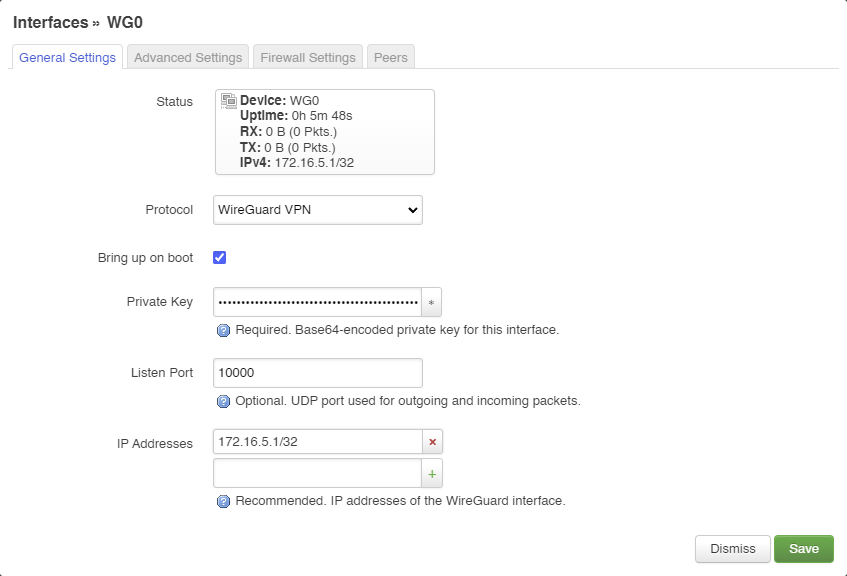Remove the 172.16.5.1/32 address entry
The image size is (847, 576).
tap(432, 442)
